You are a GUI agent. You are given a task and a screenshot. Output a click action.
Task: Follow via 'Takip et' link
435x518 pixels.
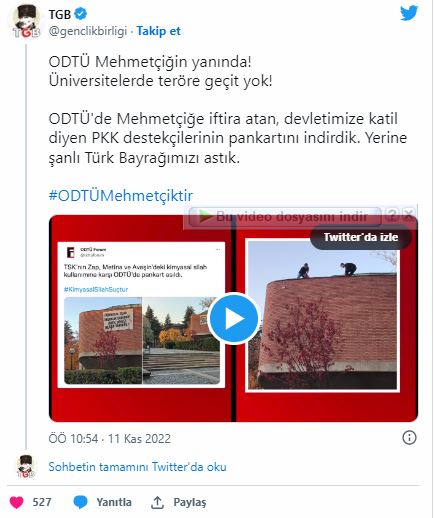pyautogui.click(x=159, y=31)
